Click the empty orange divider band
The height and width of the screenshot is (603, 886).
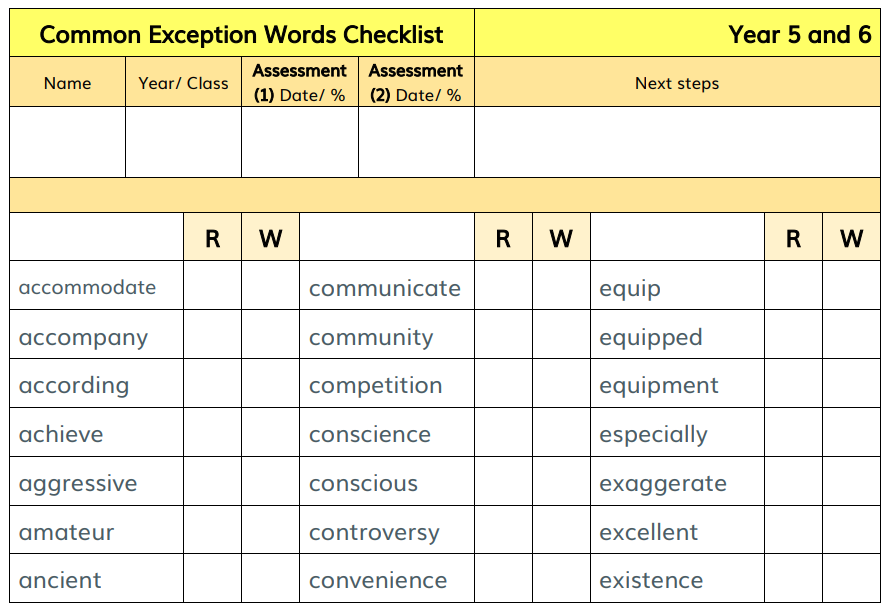click(444, 195)
